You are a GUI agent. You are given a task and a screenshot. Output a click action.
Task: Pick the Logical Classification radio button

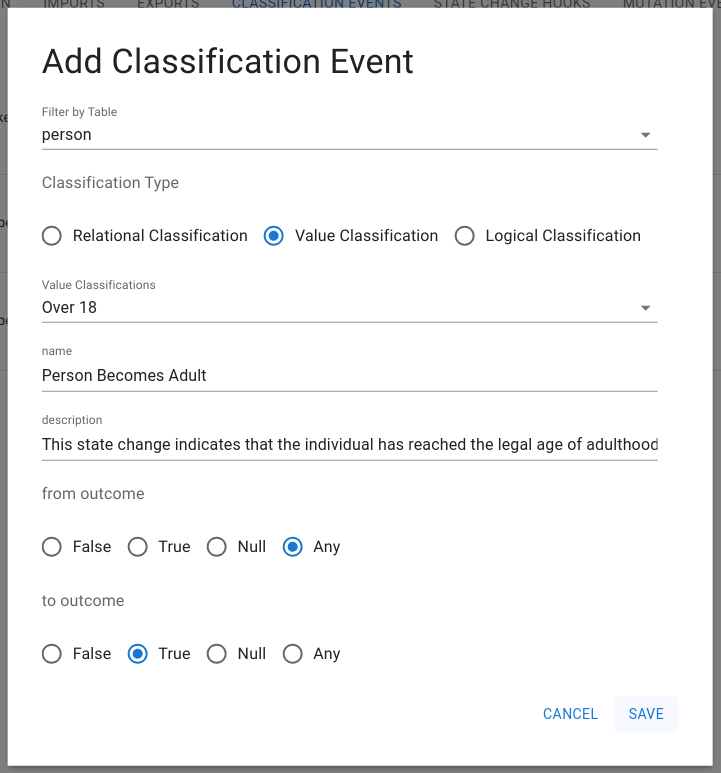coord(464,236)
